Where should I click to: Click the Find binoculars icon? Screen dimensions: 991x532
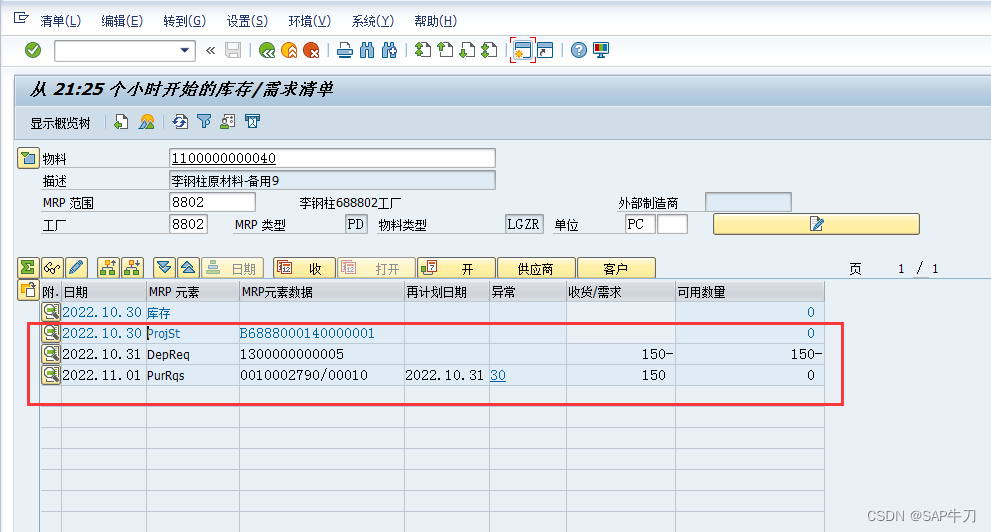367,50
